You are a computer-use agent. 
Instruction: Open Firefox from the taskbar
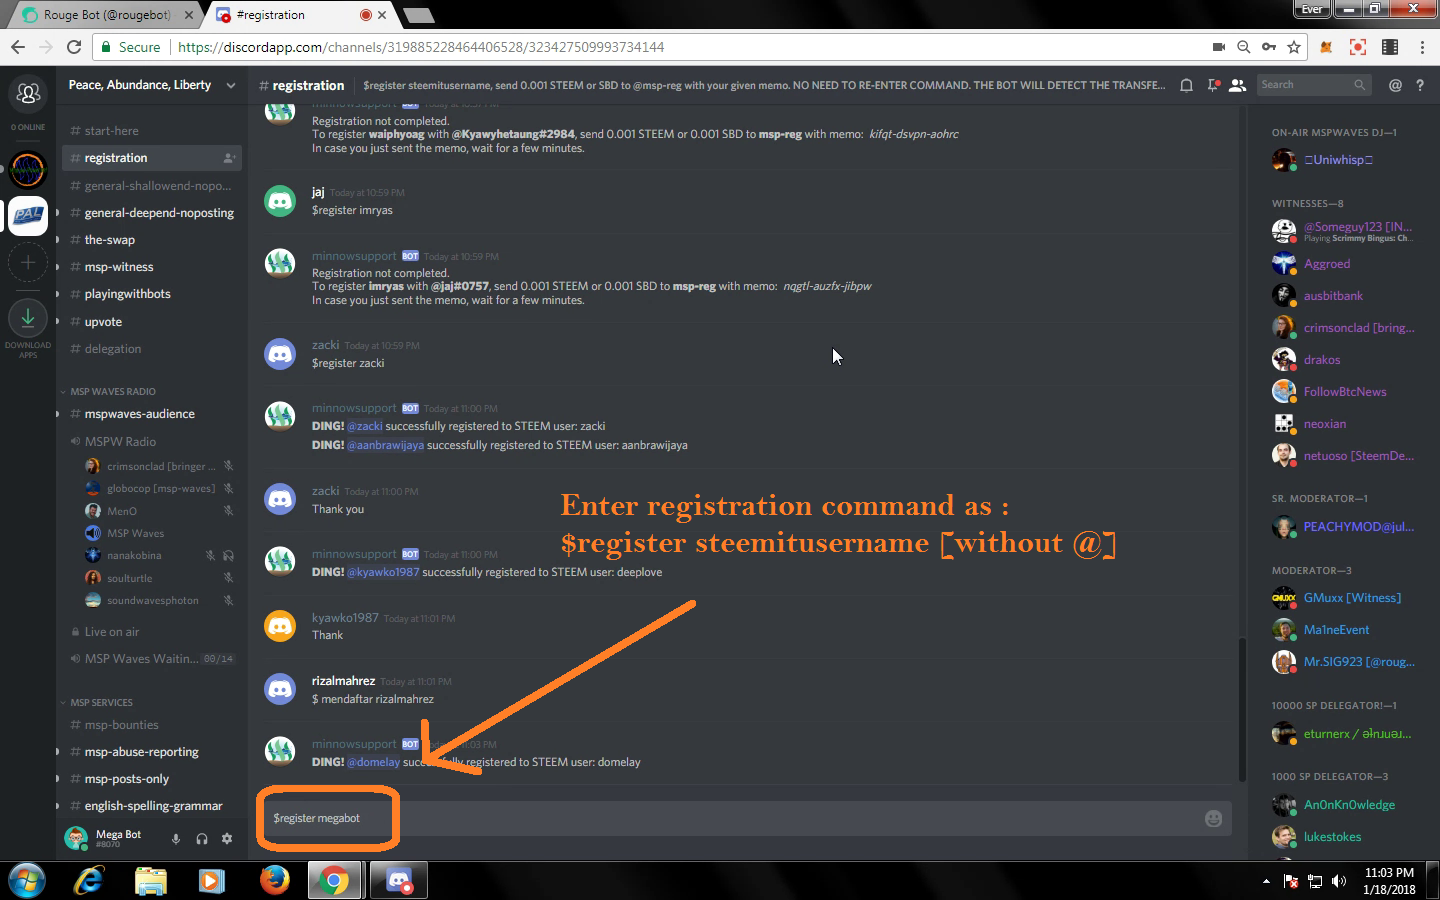point(274,880)
